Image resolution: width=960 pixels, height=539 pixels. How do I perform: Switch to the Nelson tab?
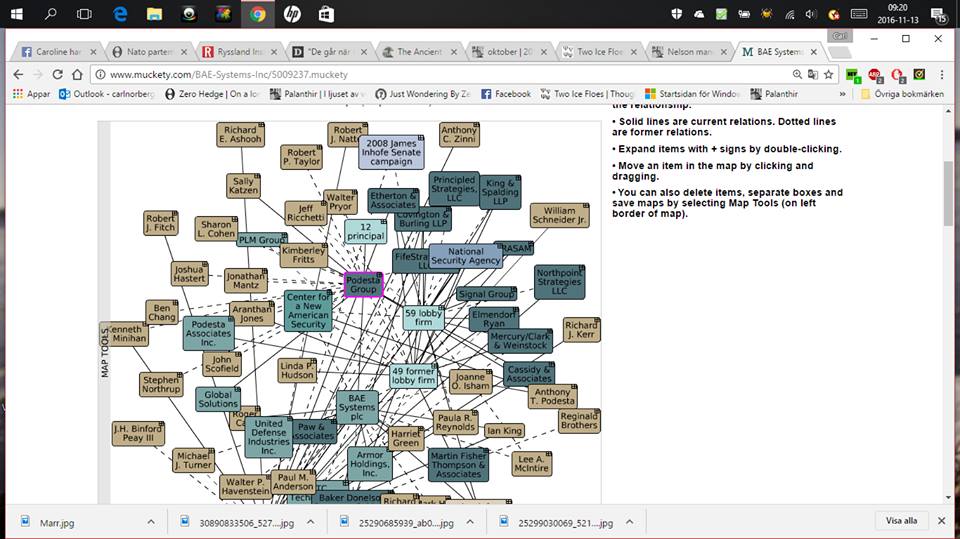[x=687, y=52]
